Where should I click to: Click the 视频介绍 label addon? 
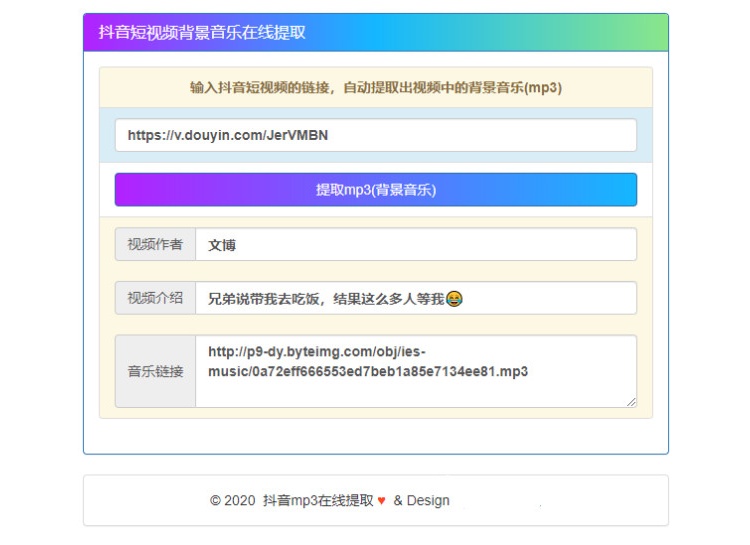click(x=155, y=298)
